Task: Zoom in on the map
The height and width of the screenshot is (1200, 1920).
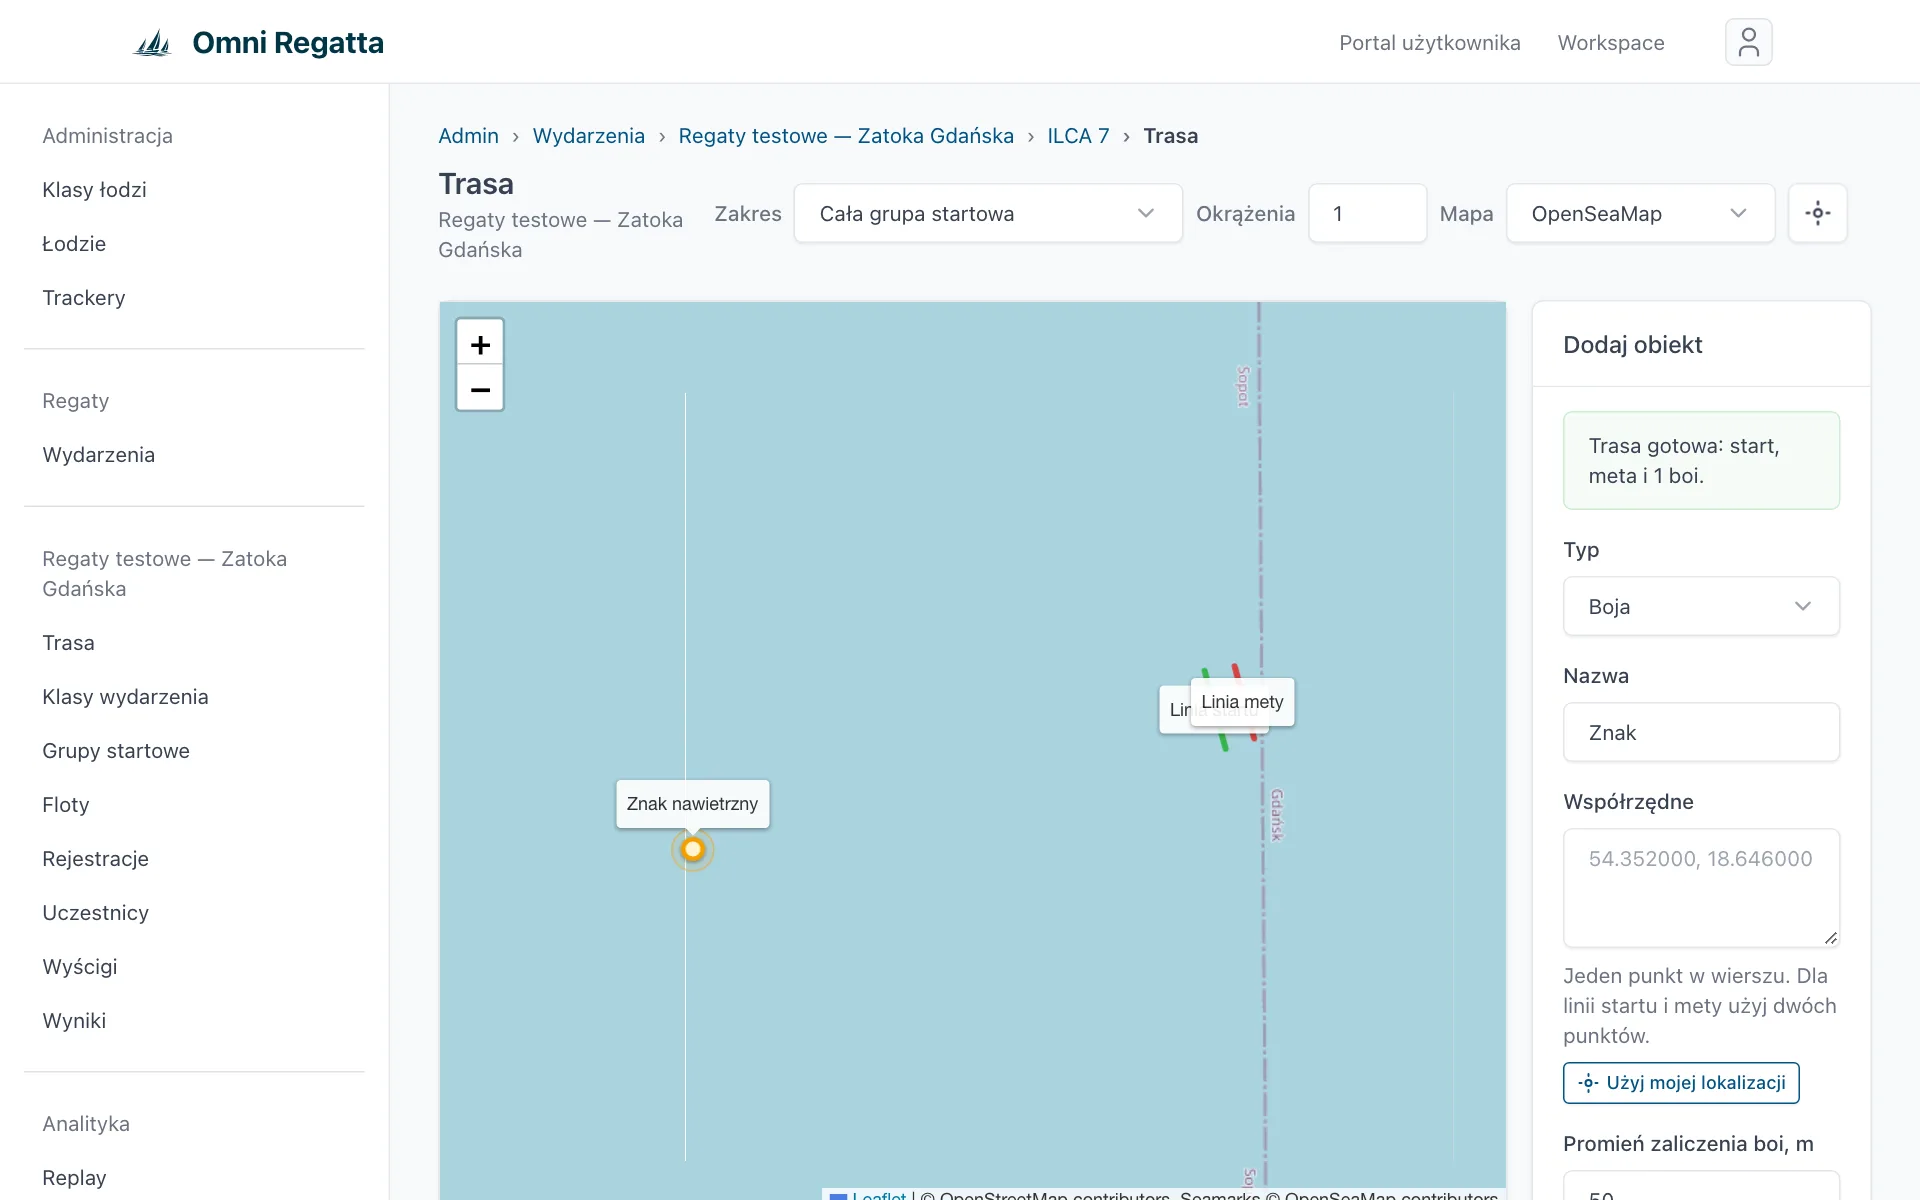Action: coord(480,344)
